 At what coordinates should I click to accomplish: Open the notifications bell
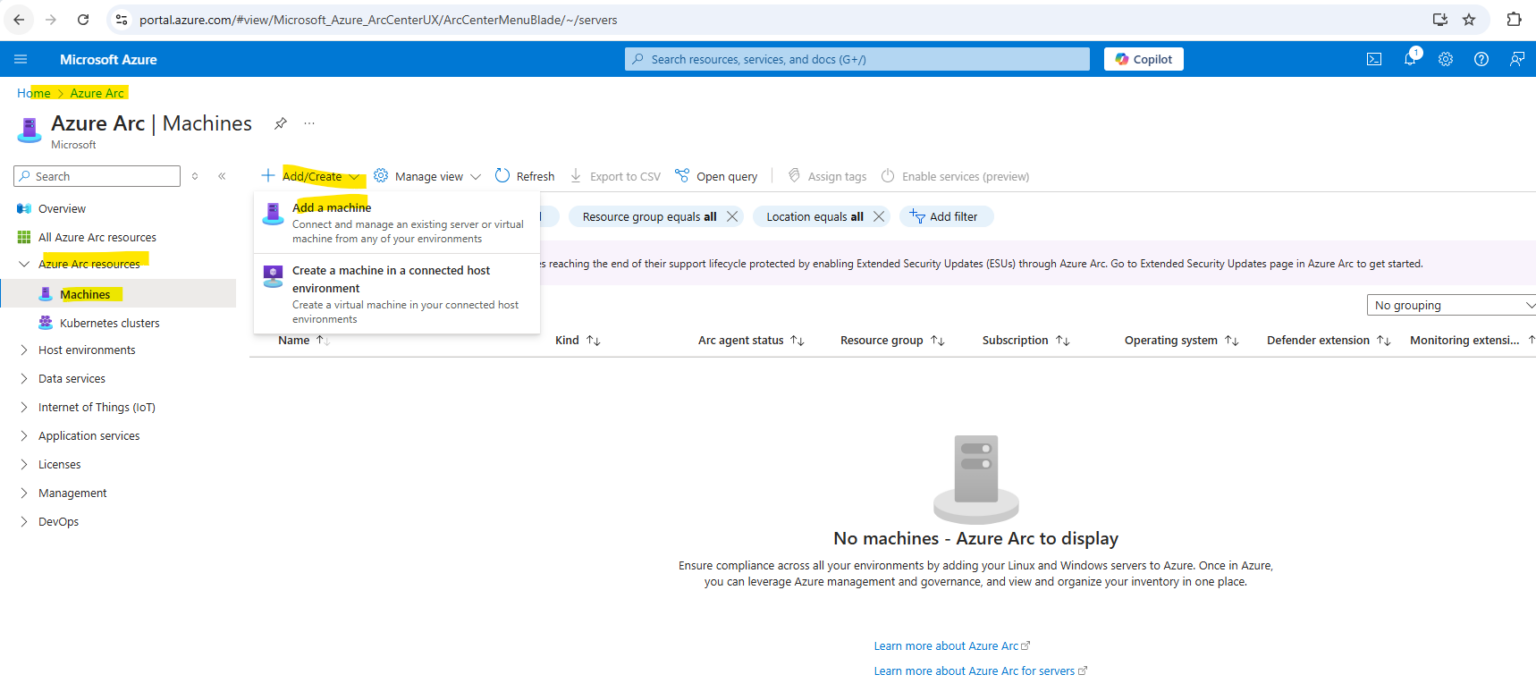click(1409, 59)
